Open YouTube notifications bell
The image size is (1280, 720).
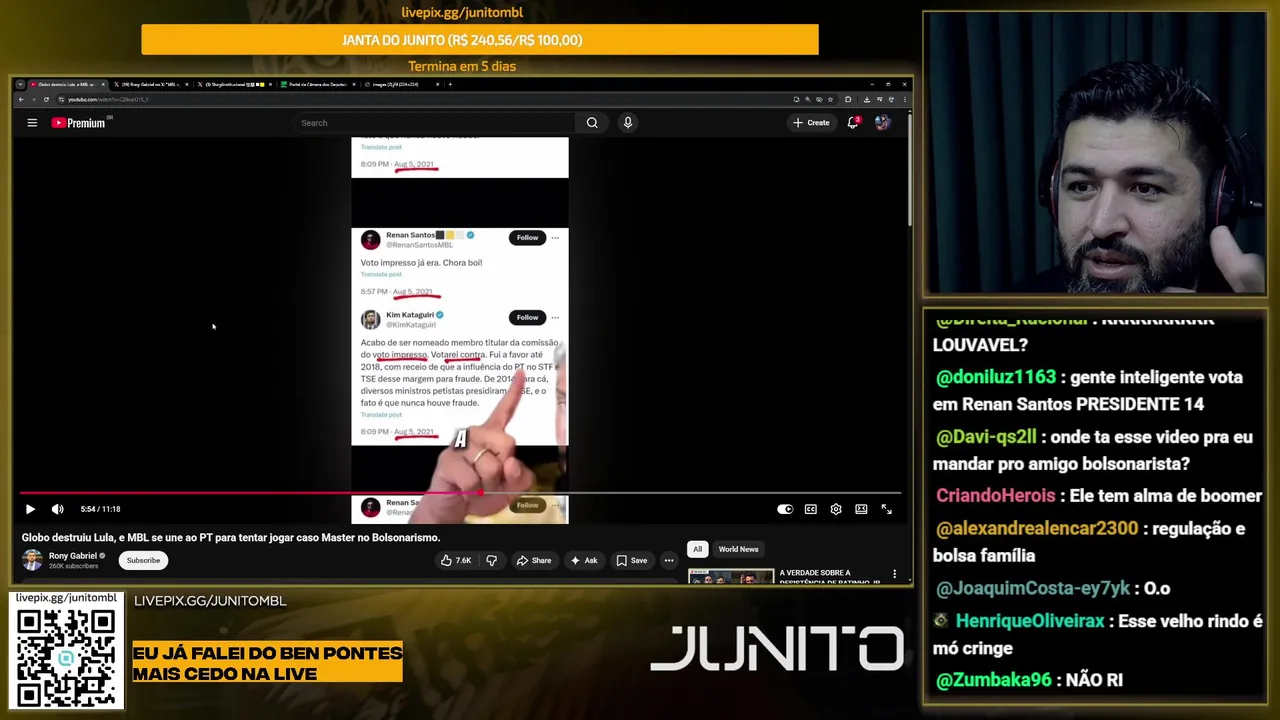[853, 123]
